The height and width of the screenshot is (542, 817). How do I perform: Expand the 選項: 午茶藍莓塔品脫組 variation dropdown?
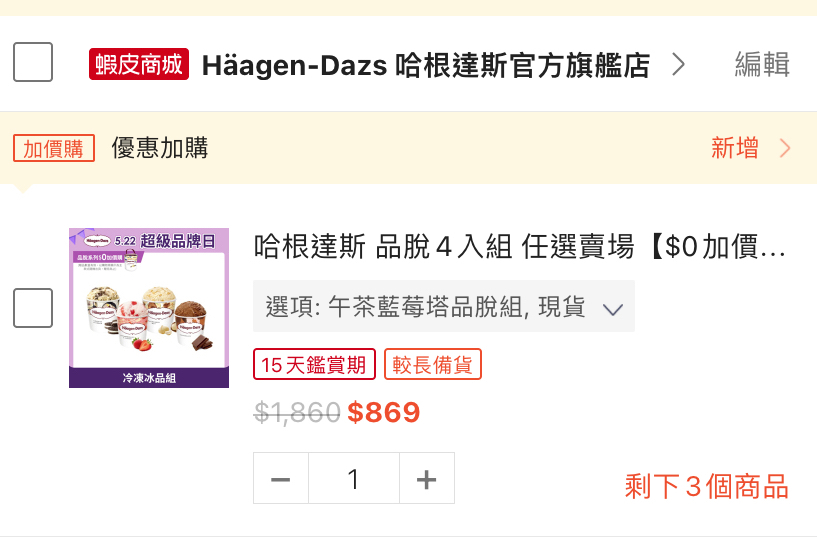[444, 306]
